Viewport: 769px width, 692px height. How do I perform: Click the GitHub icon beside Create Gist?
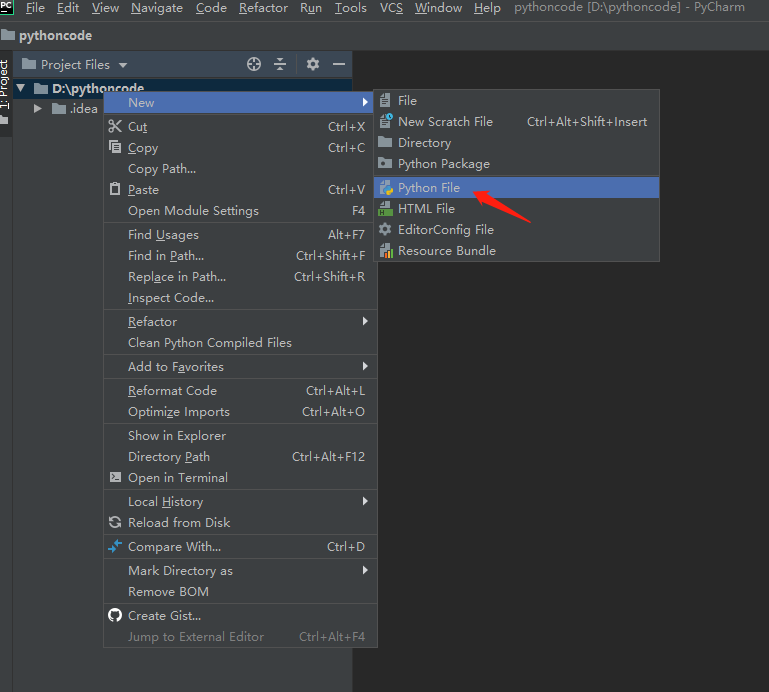(x=115, y=615)
